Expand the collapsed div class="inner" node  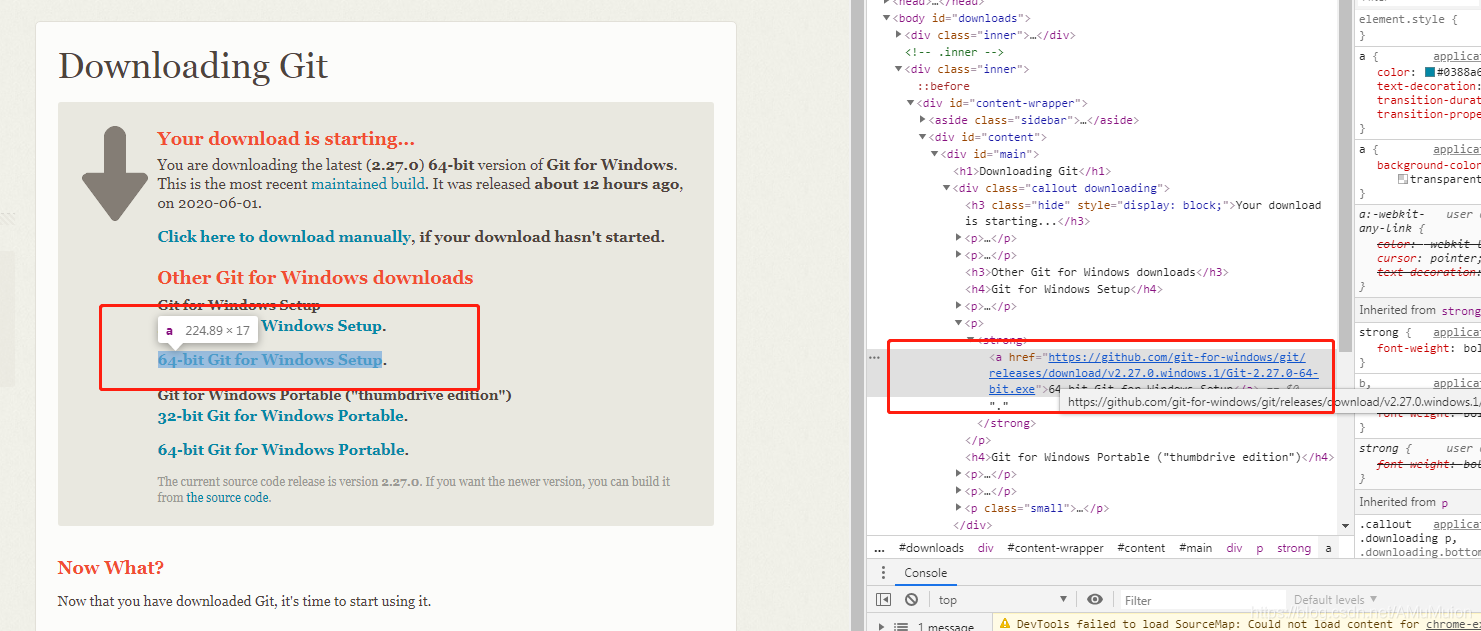pyautogui.click(x=898, y=35)
